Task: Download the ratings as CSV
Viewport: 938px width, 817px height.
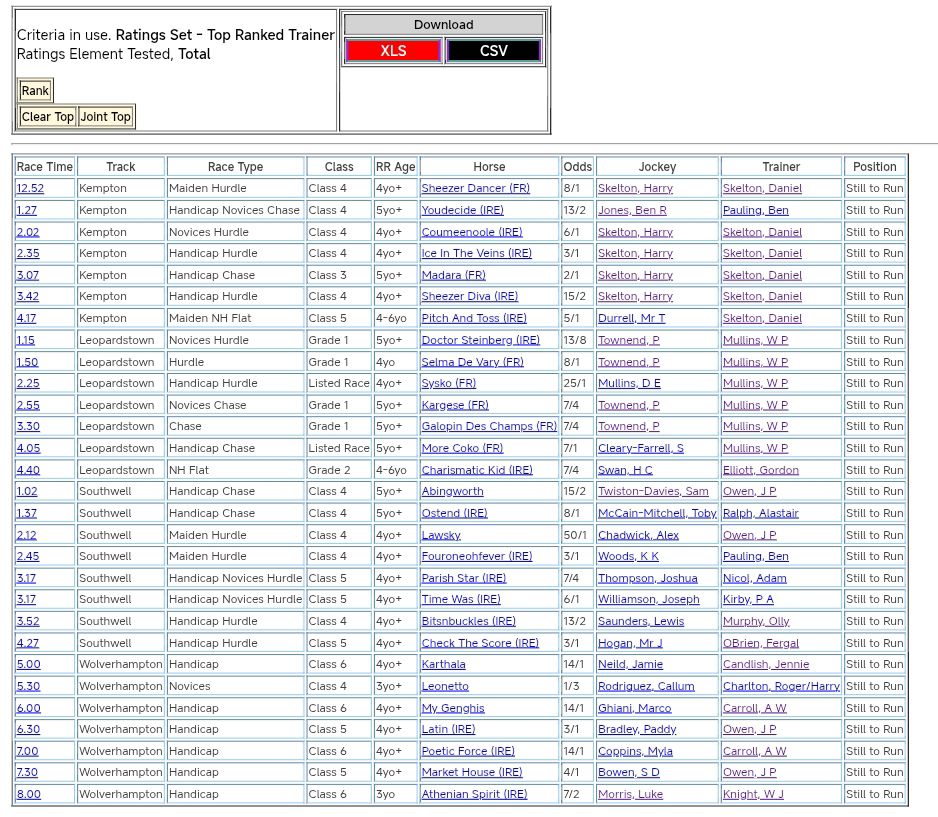Action: tap(493, 51)
